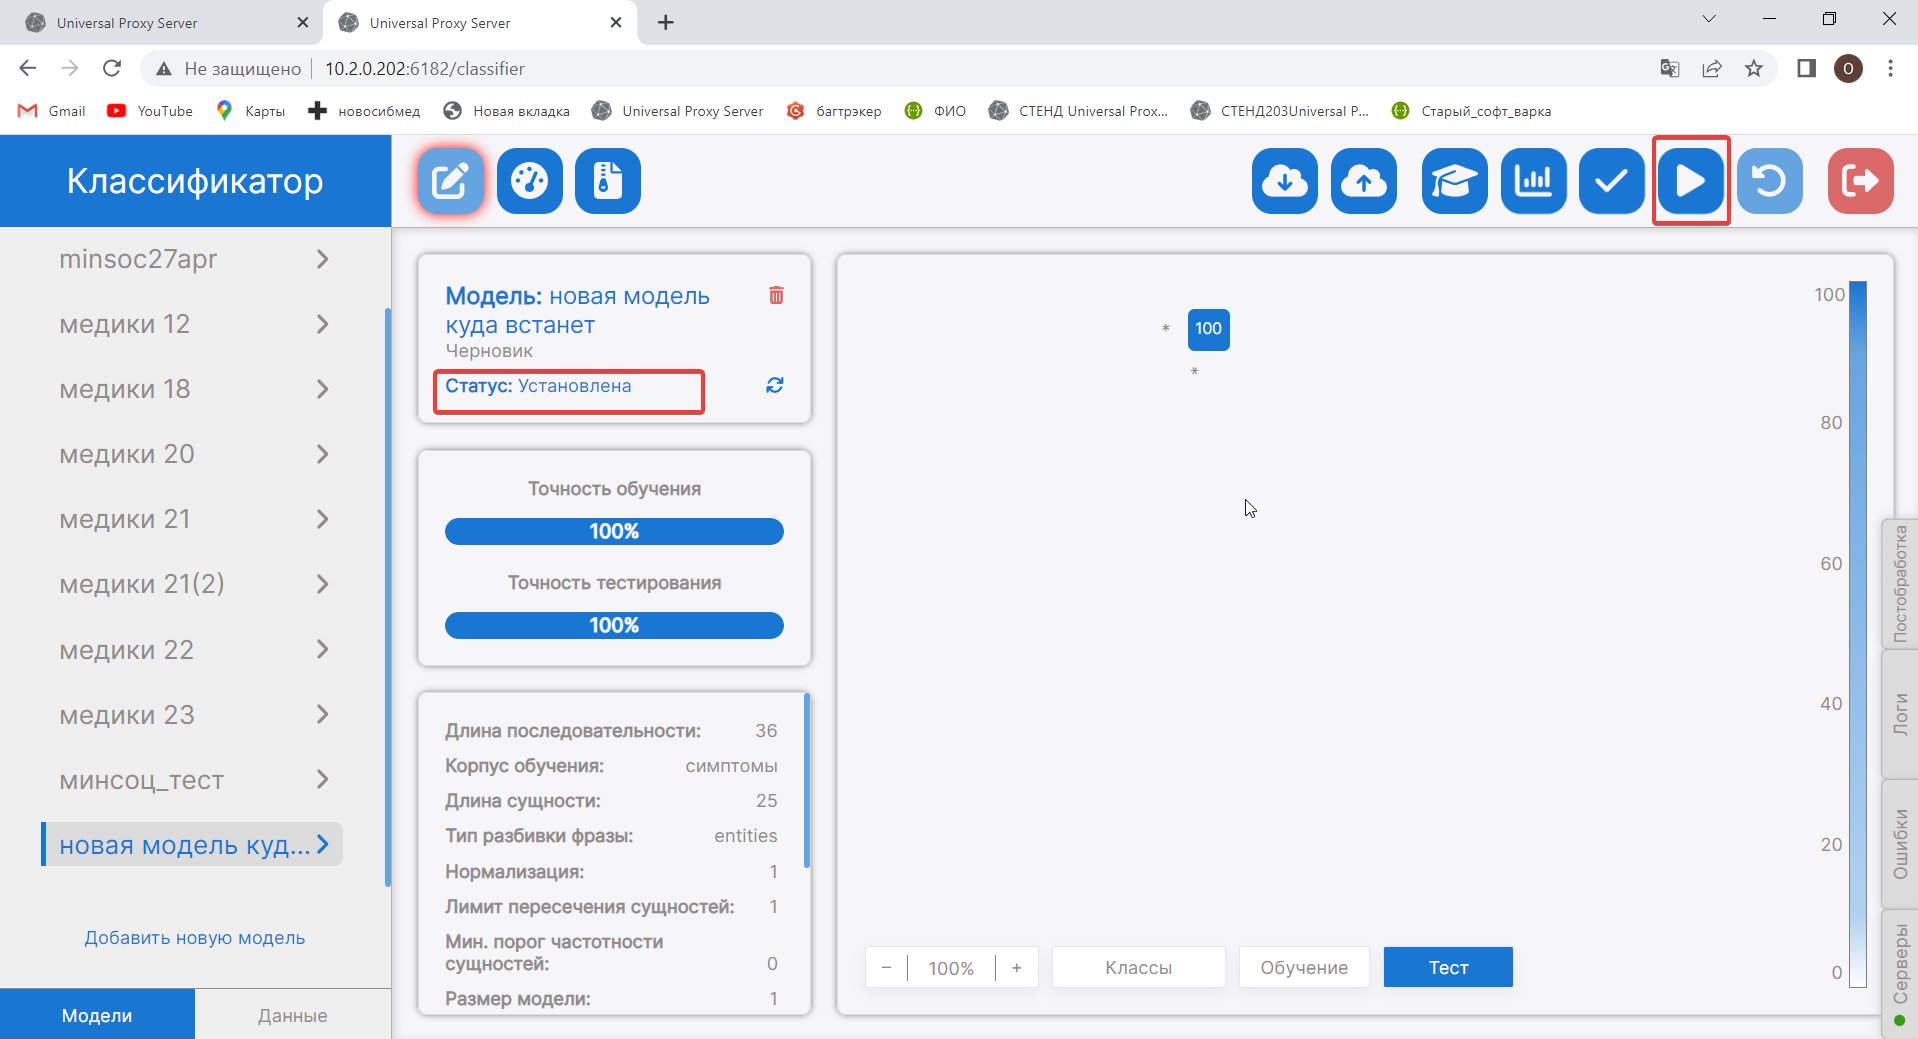Switch to the Данные tab
Viewport: 1918px width, 1039px height.
292,1015
